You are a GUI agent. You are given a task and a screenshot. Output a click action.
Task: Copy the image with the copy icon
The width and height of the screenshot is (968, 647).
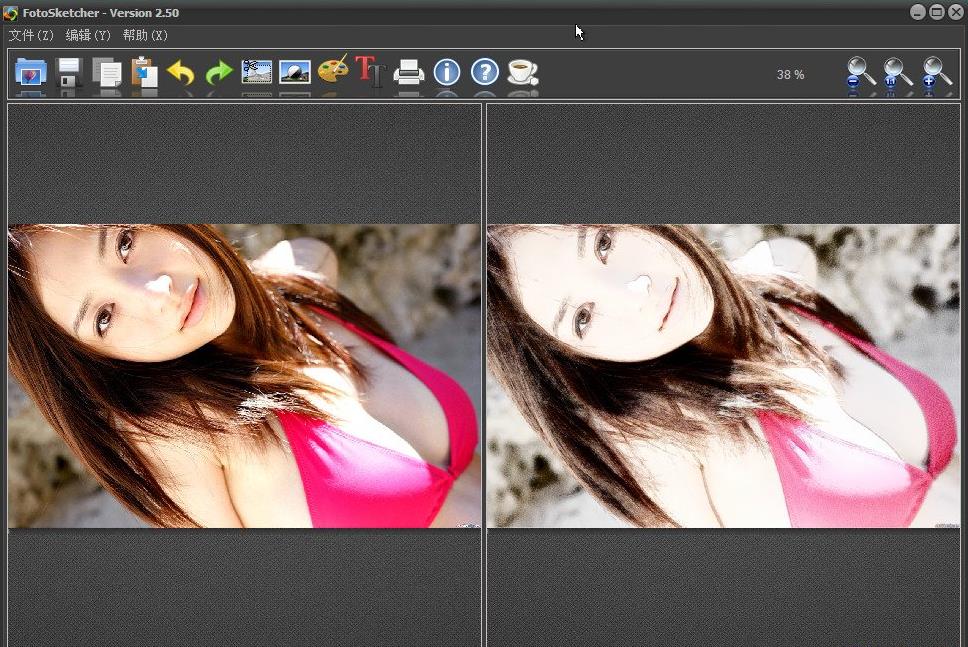point(107,73)
